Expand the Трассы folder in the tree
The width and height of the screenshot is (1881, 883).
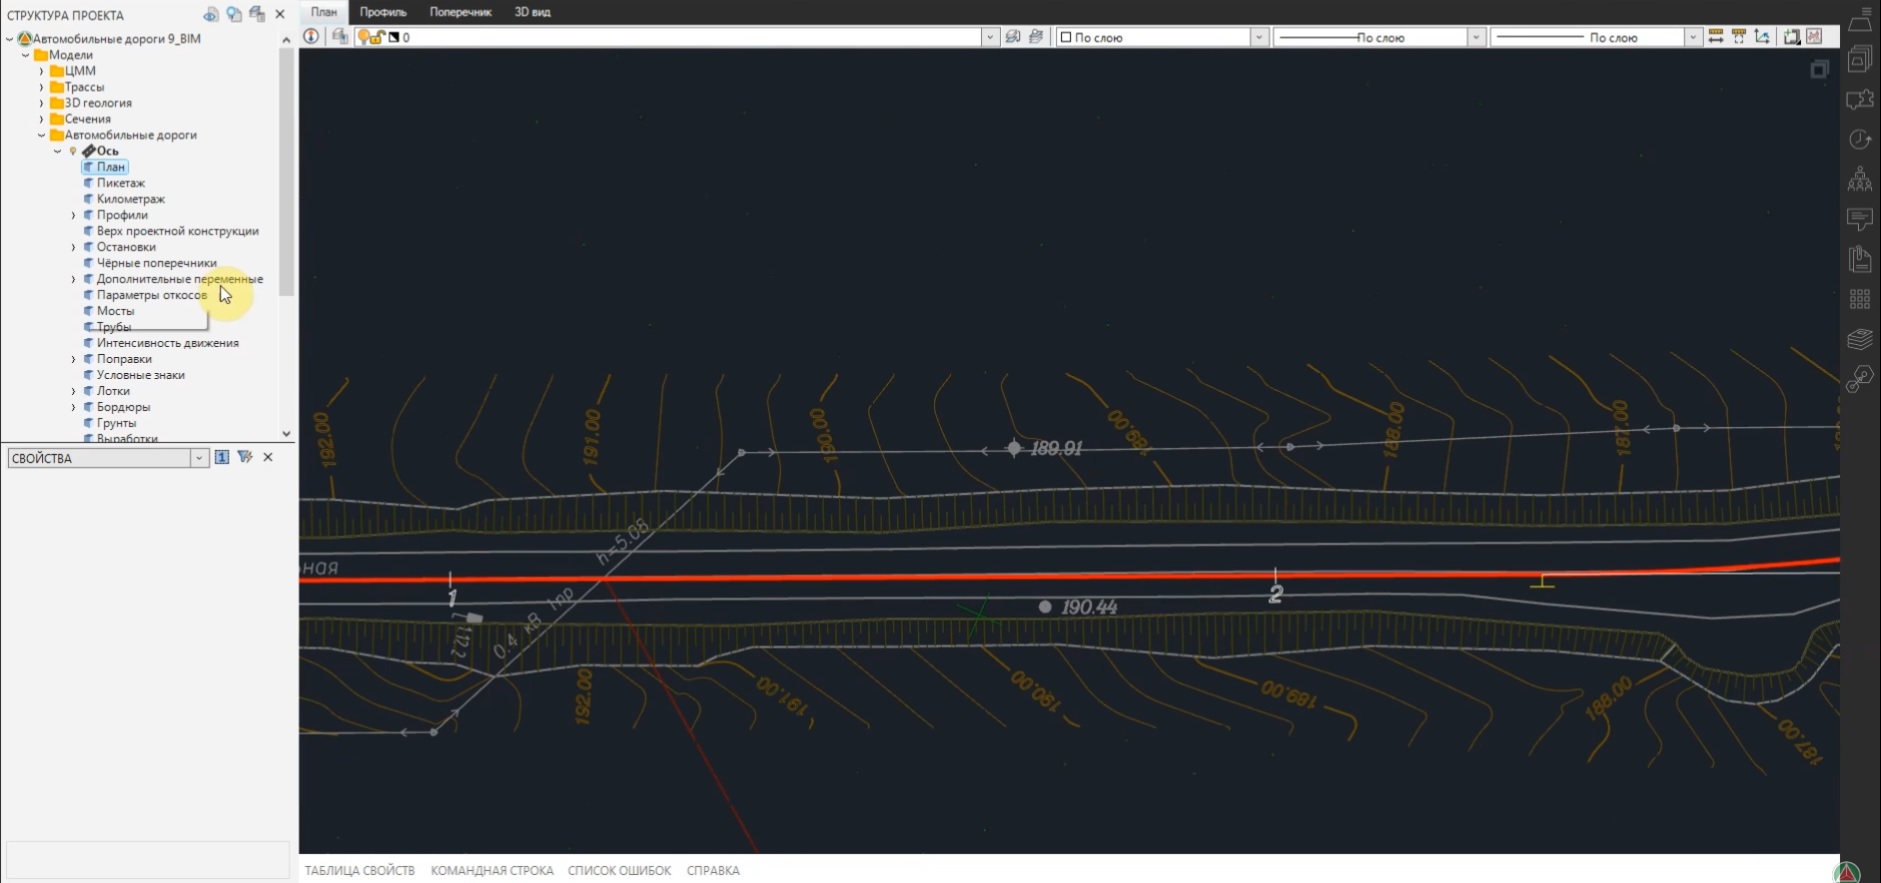(41, 87)
